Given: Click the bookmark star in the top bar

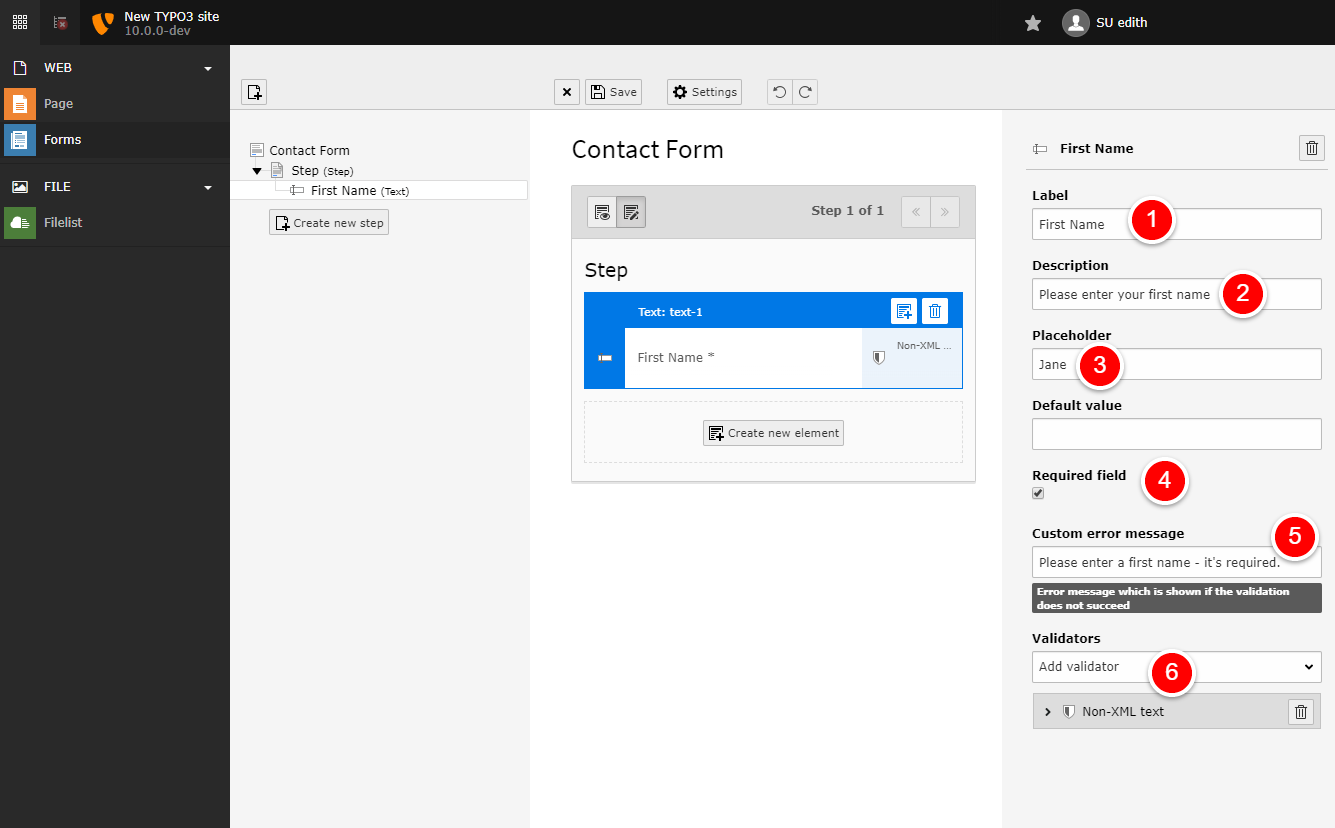Looking at the screenshot, I should coord(1032,21).
